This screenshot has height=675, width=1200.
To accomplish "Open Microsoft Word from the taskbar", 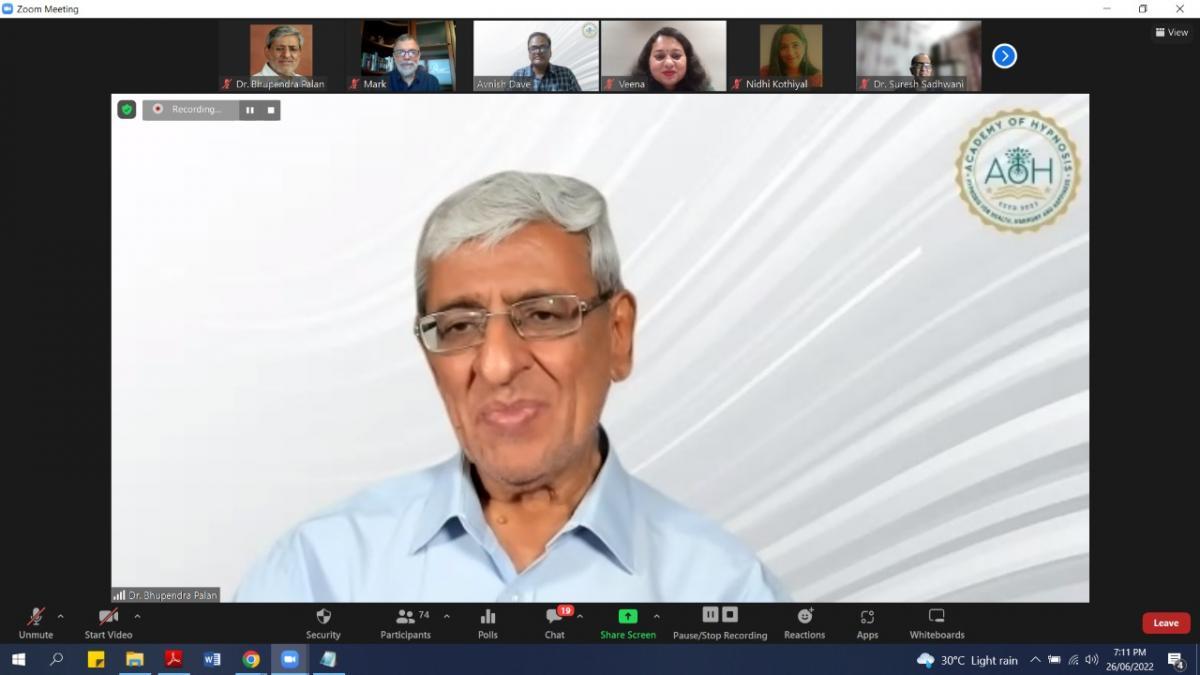I will [212, 659].
